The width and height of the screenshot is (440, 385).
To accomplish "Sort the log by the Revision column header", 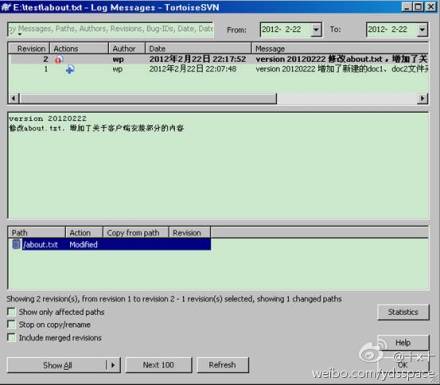I will pos(29,49).
